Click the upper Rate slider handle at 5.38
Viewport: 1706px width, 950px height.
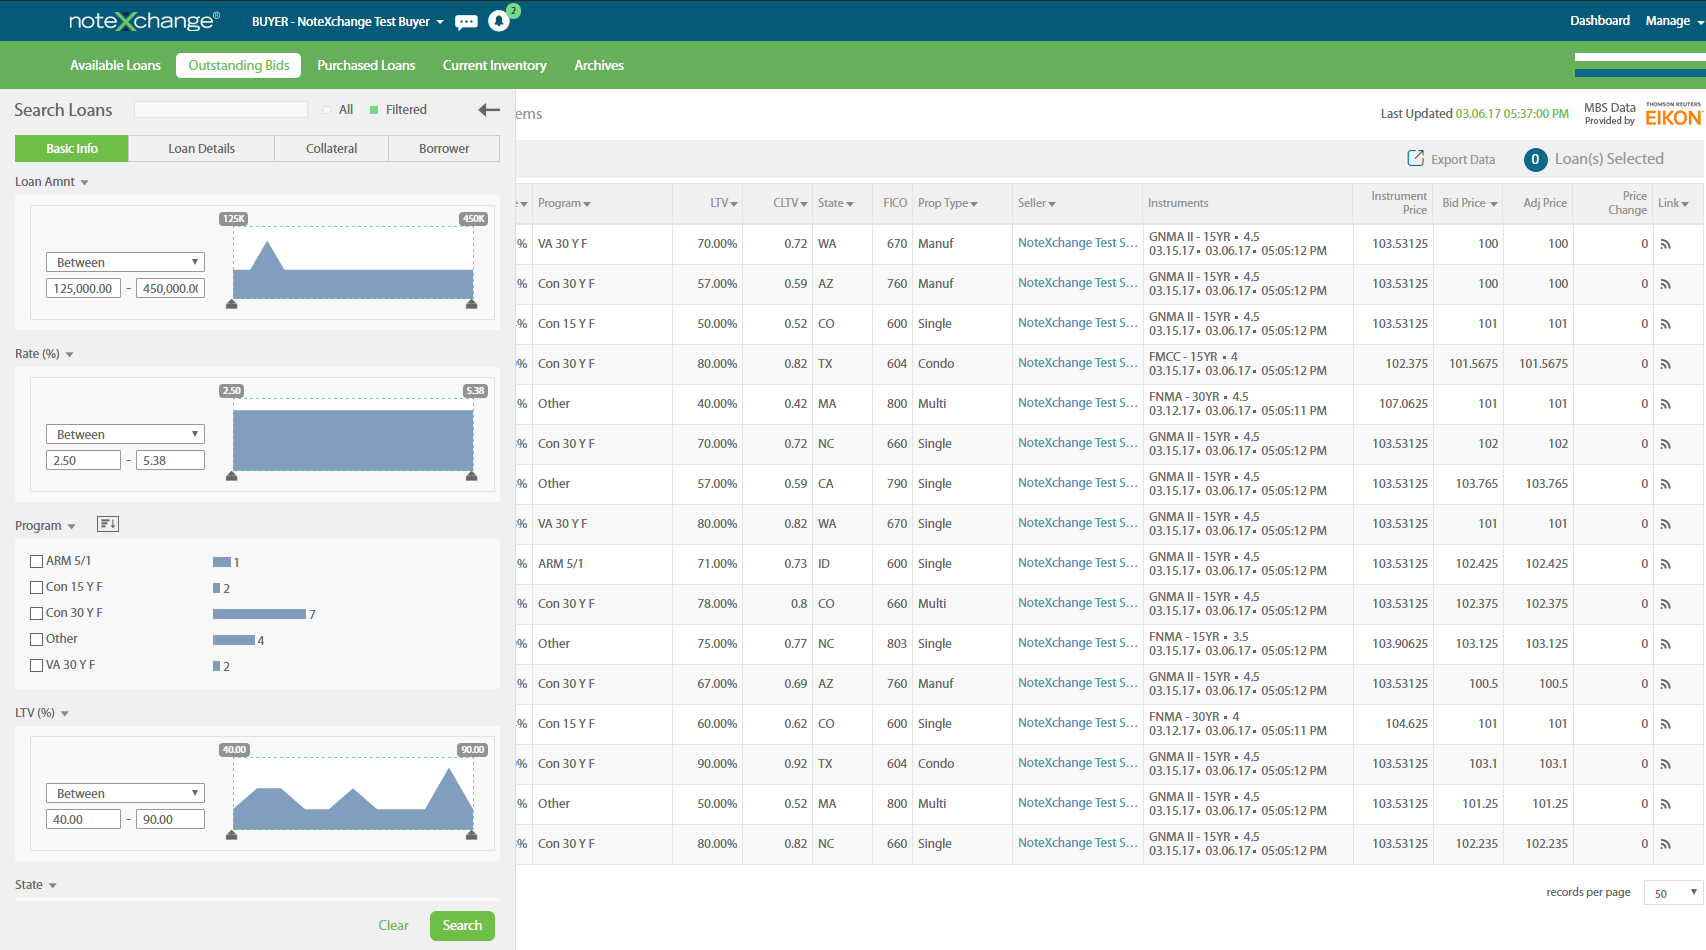(x=470, y=478)
